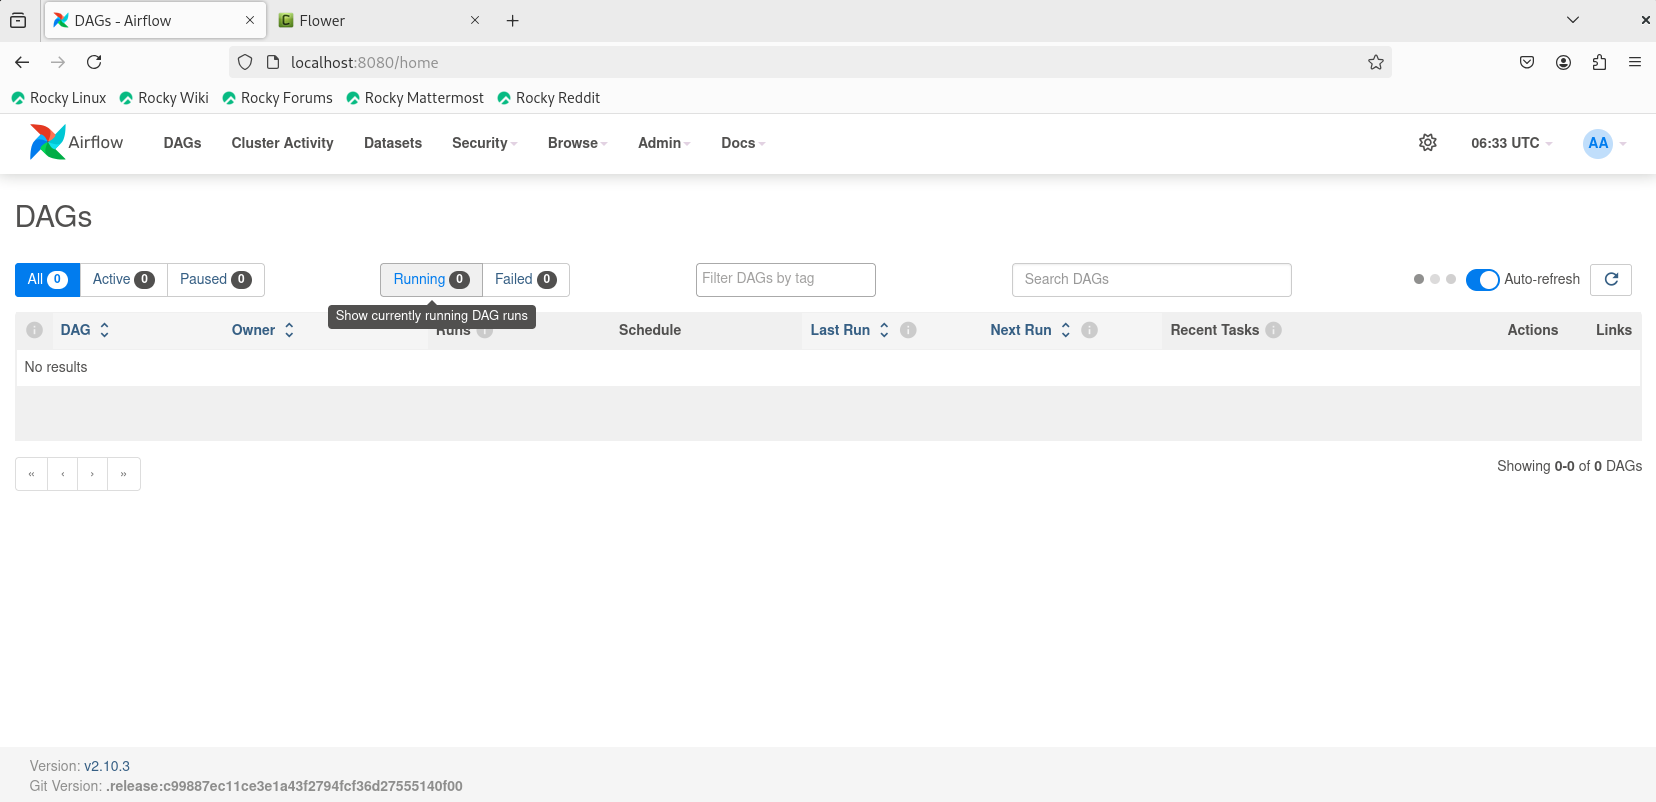Screen dimensions: 1656x802
Task: Expand the Browse dropdown menu
Action: tap(577, 143)
